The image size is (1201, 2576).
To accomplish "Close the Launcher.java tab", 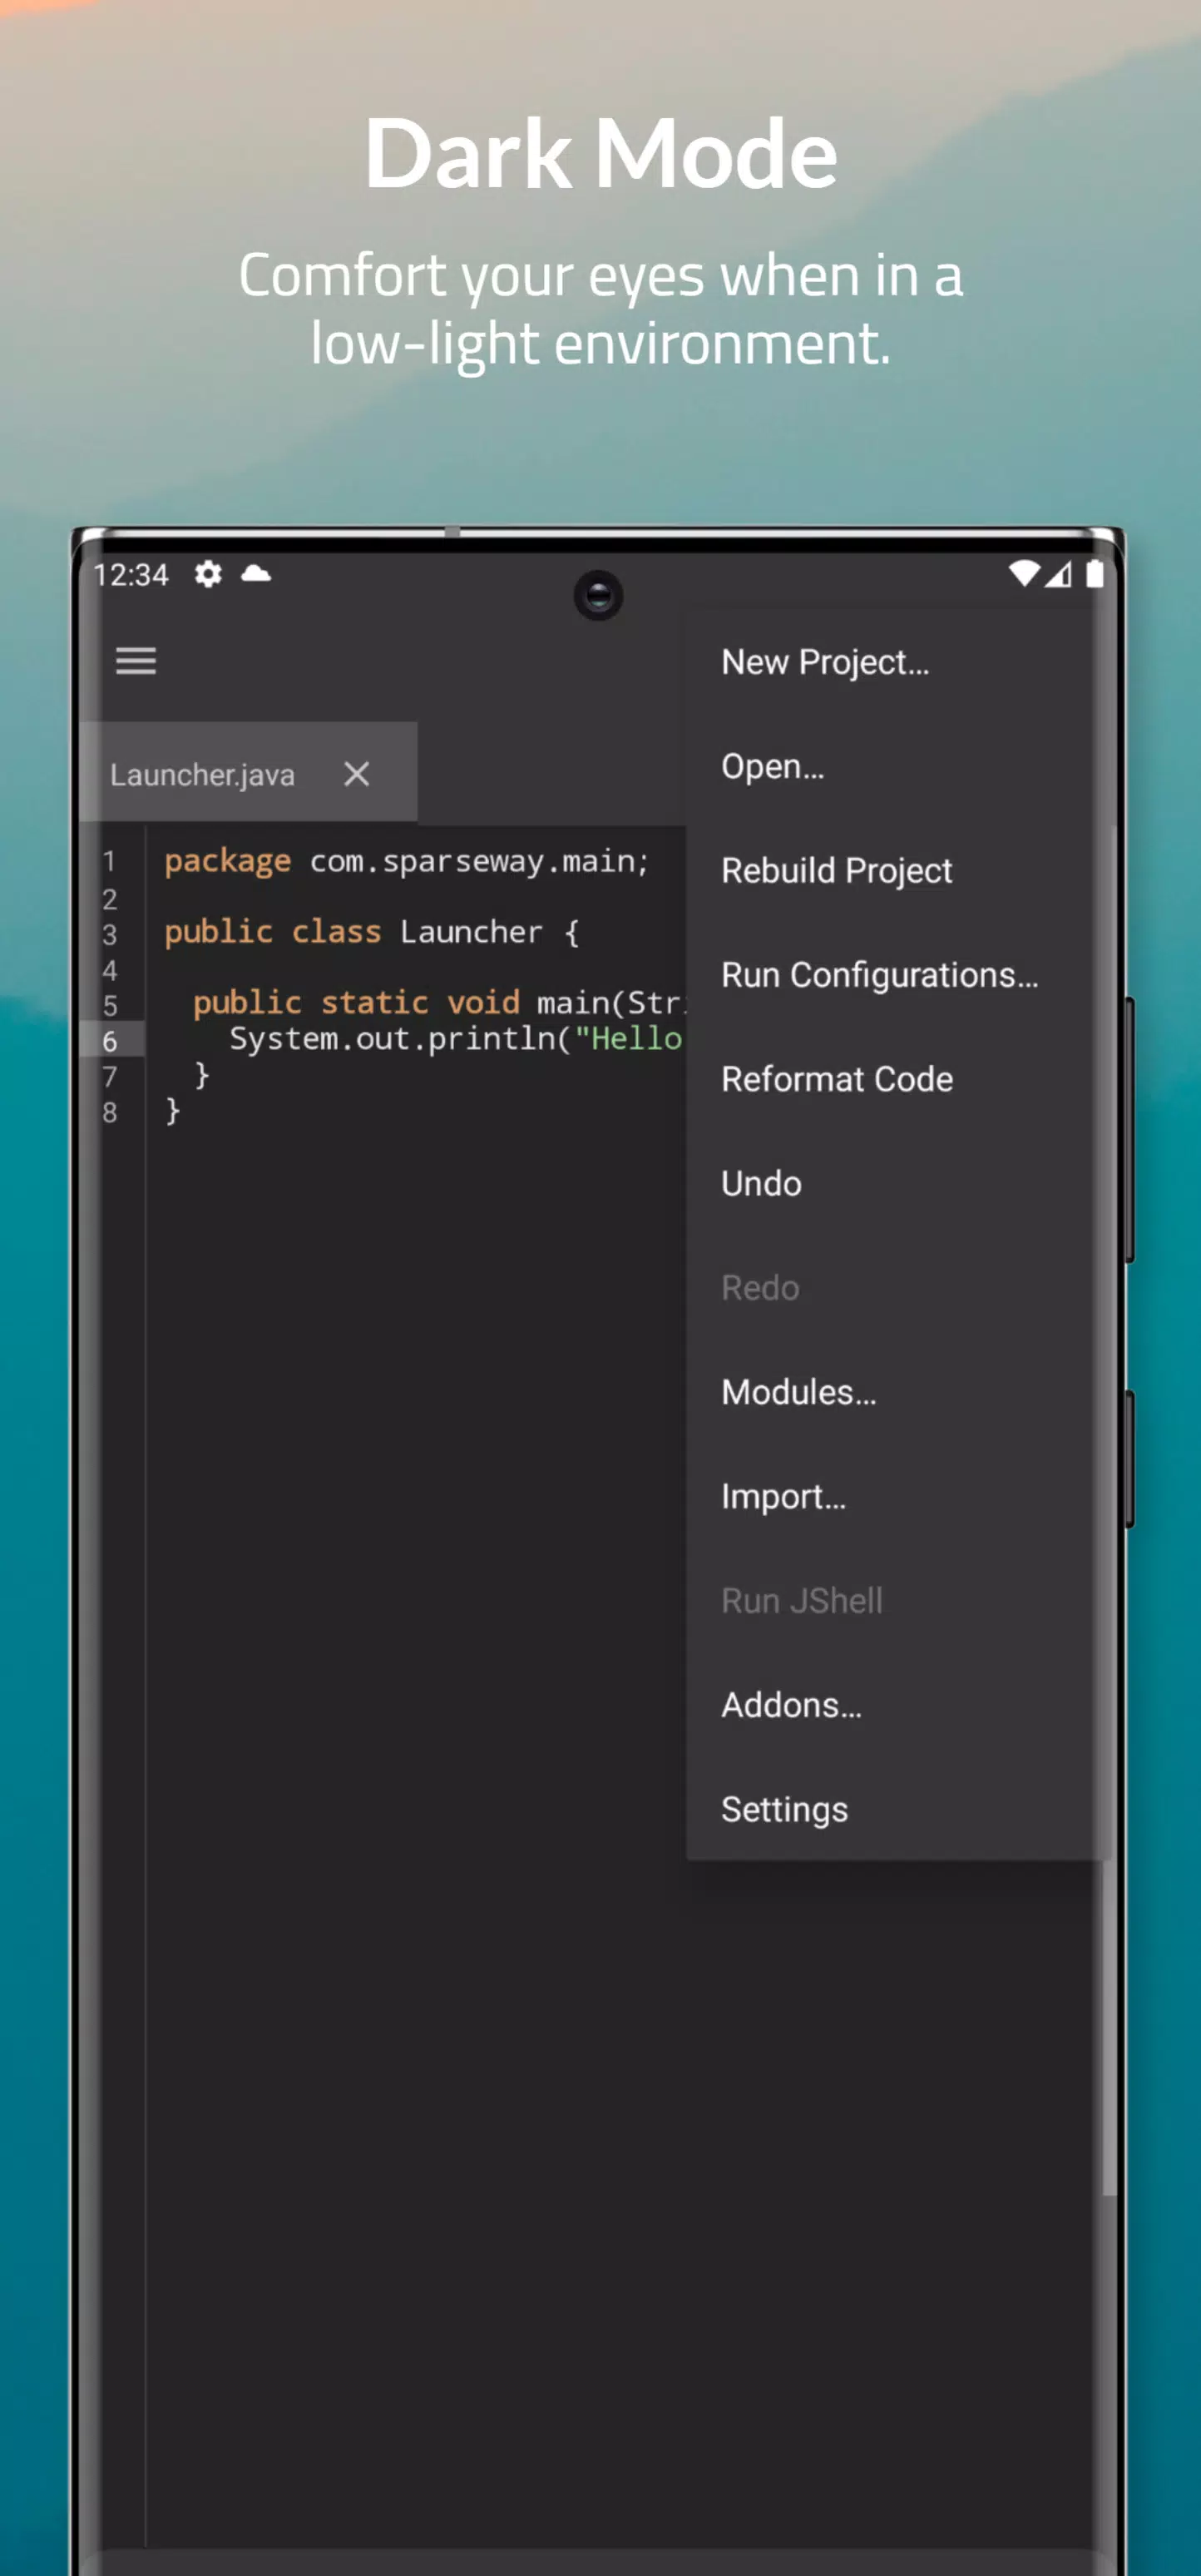I will point(356,773).
